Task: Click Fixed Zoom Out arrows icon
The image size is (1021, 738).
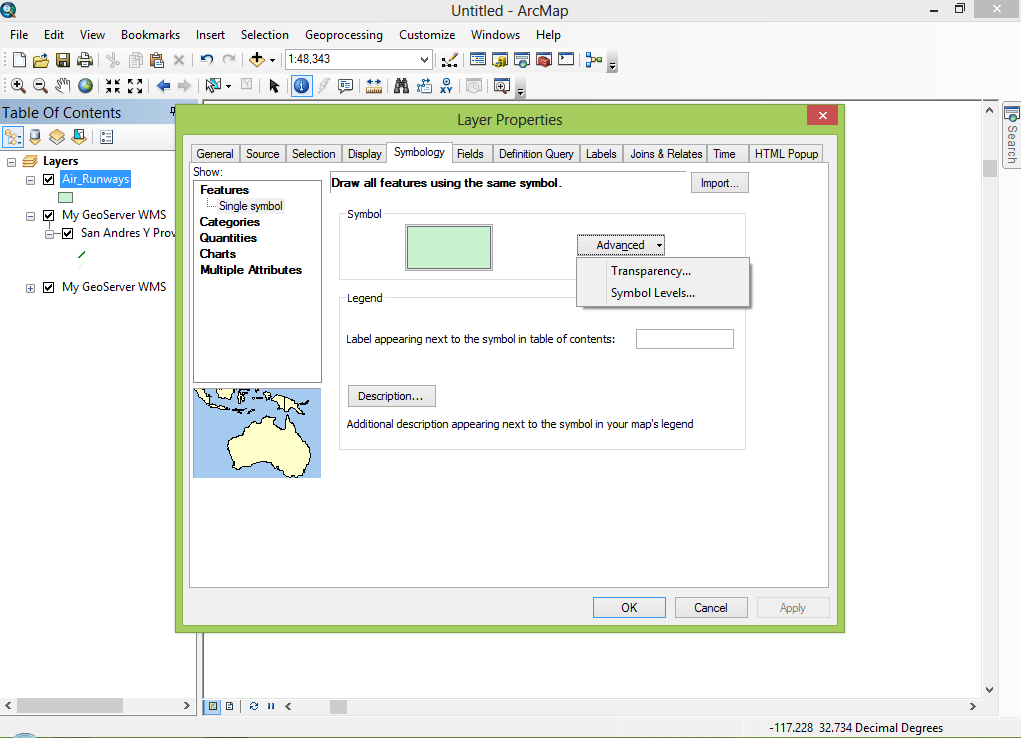Action: [x=135, y=85]
